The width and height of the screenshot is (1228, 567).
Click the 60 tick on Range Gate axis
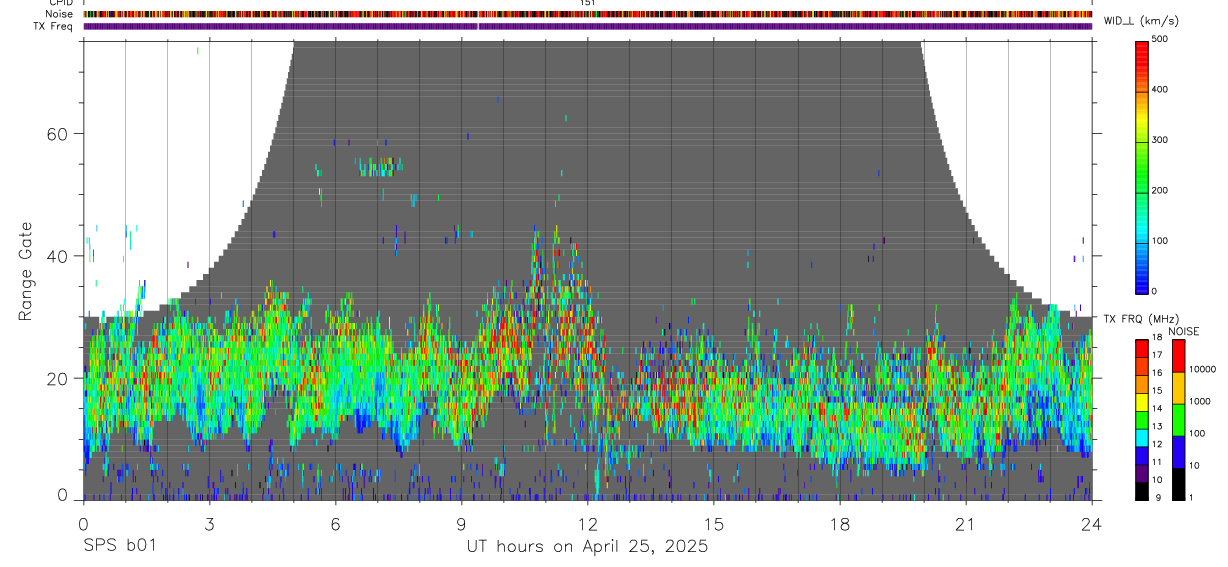[x=58, y=134]
